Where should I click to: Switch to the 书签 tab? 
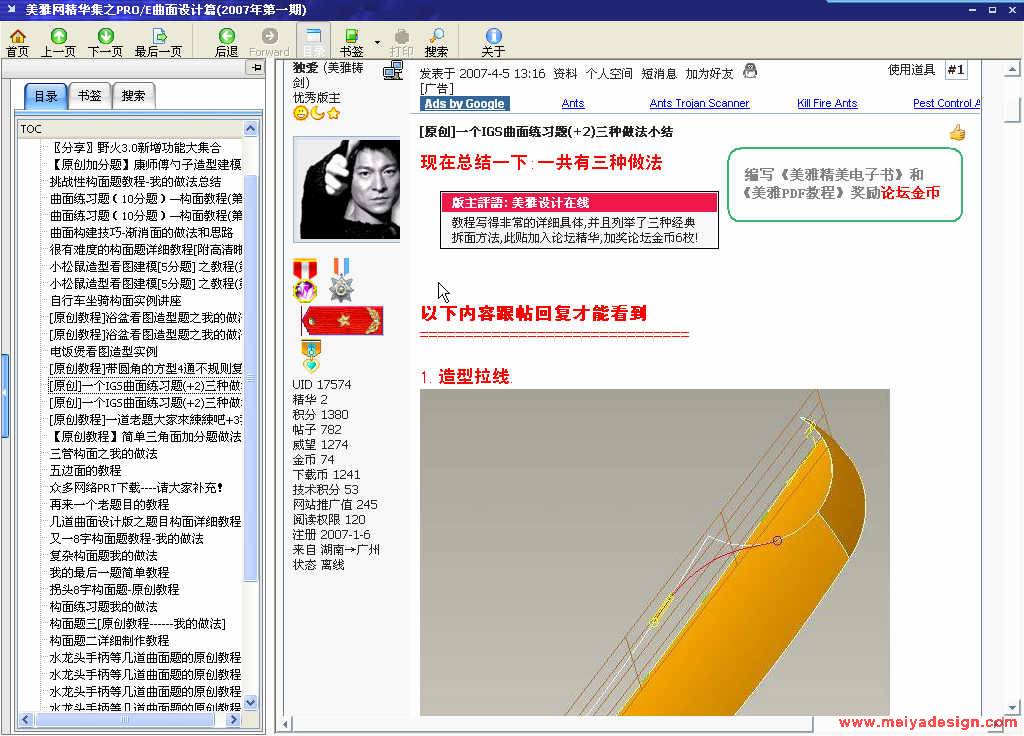click(x=90, y=96)
